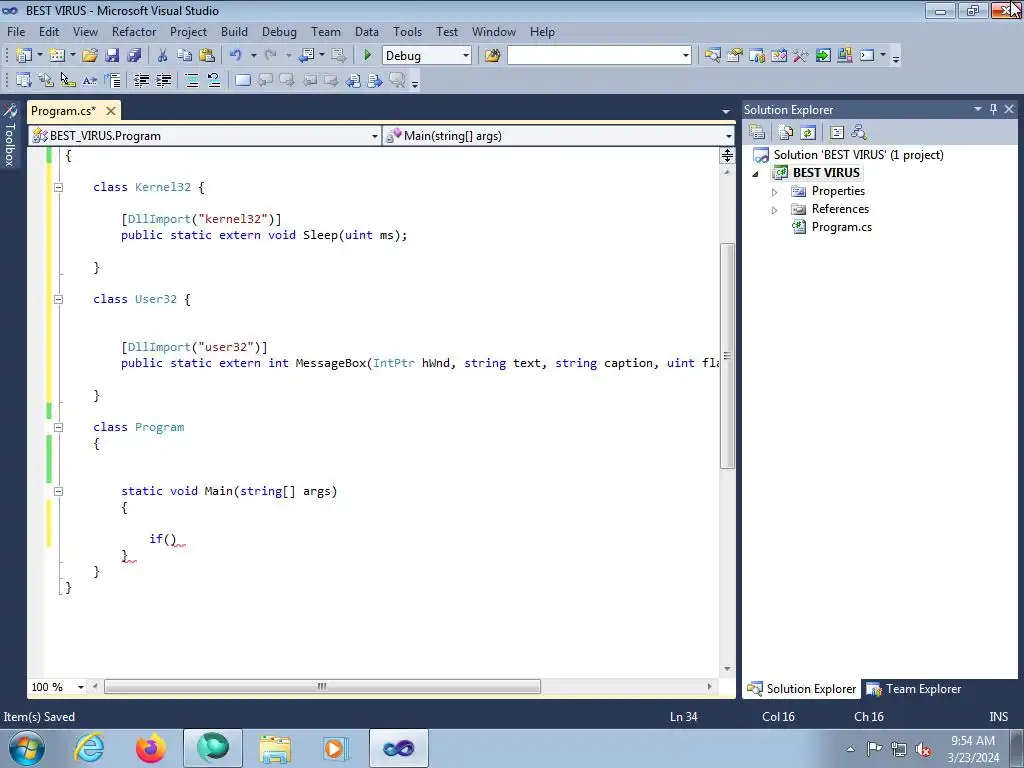Click the Display Object Member List icon
Screen dimensions: 1024x768
[x=24, y=80]
